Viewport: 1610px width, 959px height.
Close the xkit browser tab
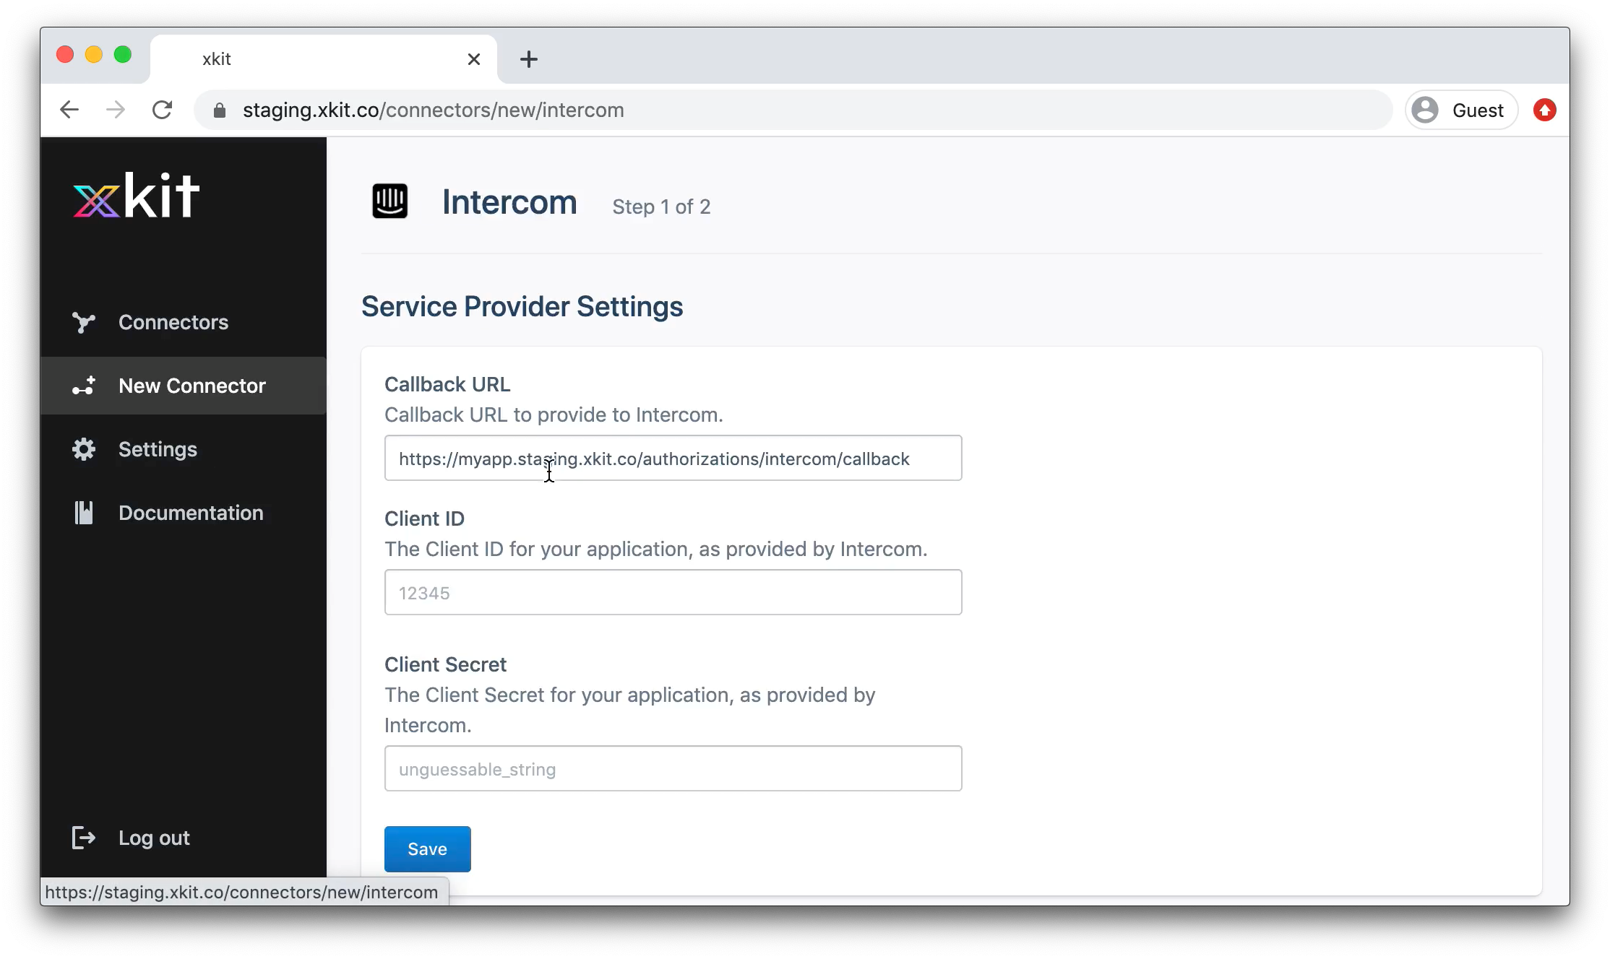(x=474, y=59)
